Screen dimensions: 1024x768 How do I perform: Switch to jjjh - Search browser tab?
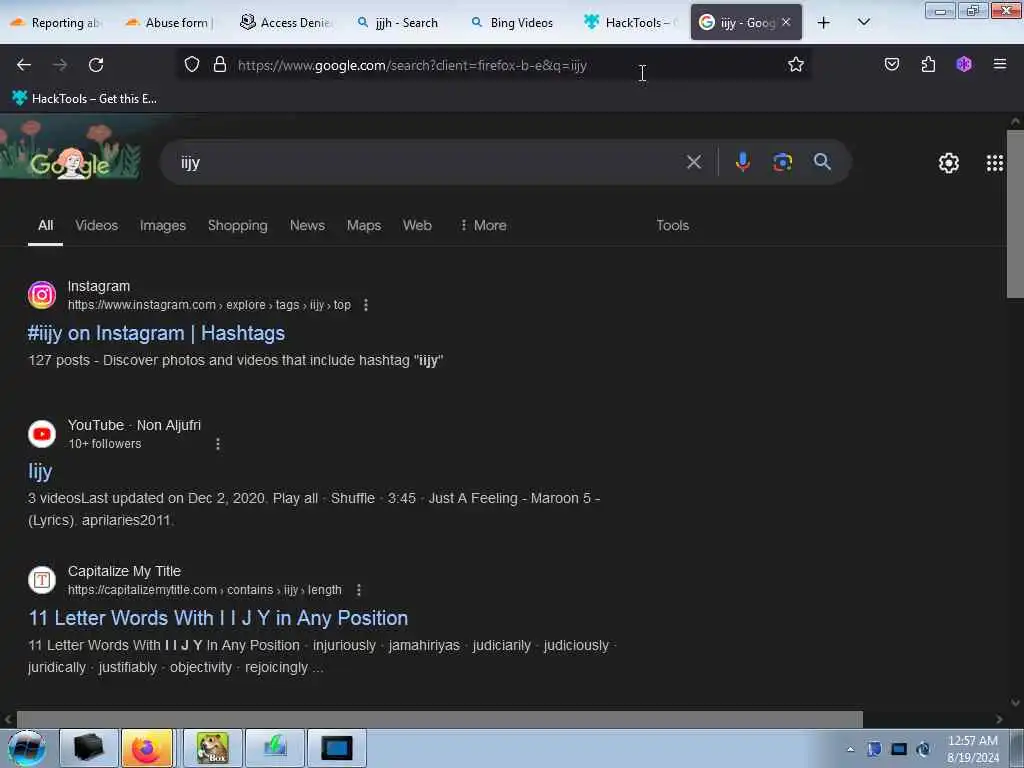[x=400, y=23]
